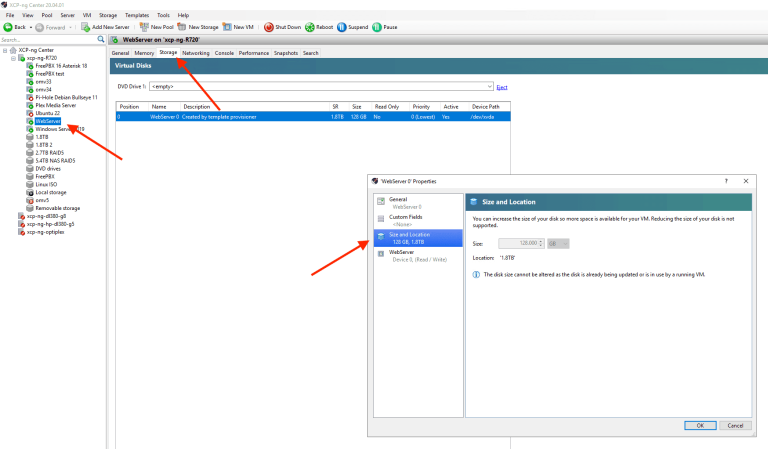Screen dimensions: 768x449
Task: Open New Storage from the toolbar
Action: [x=182, y=27]
